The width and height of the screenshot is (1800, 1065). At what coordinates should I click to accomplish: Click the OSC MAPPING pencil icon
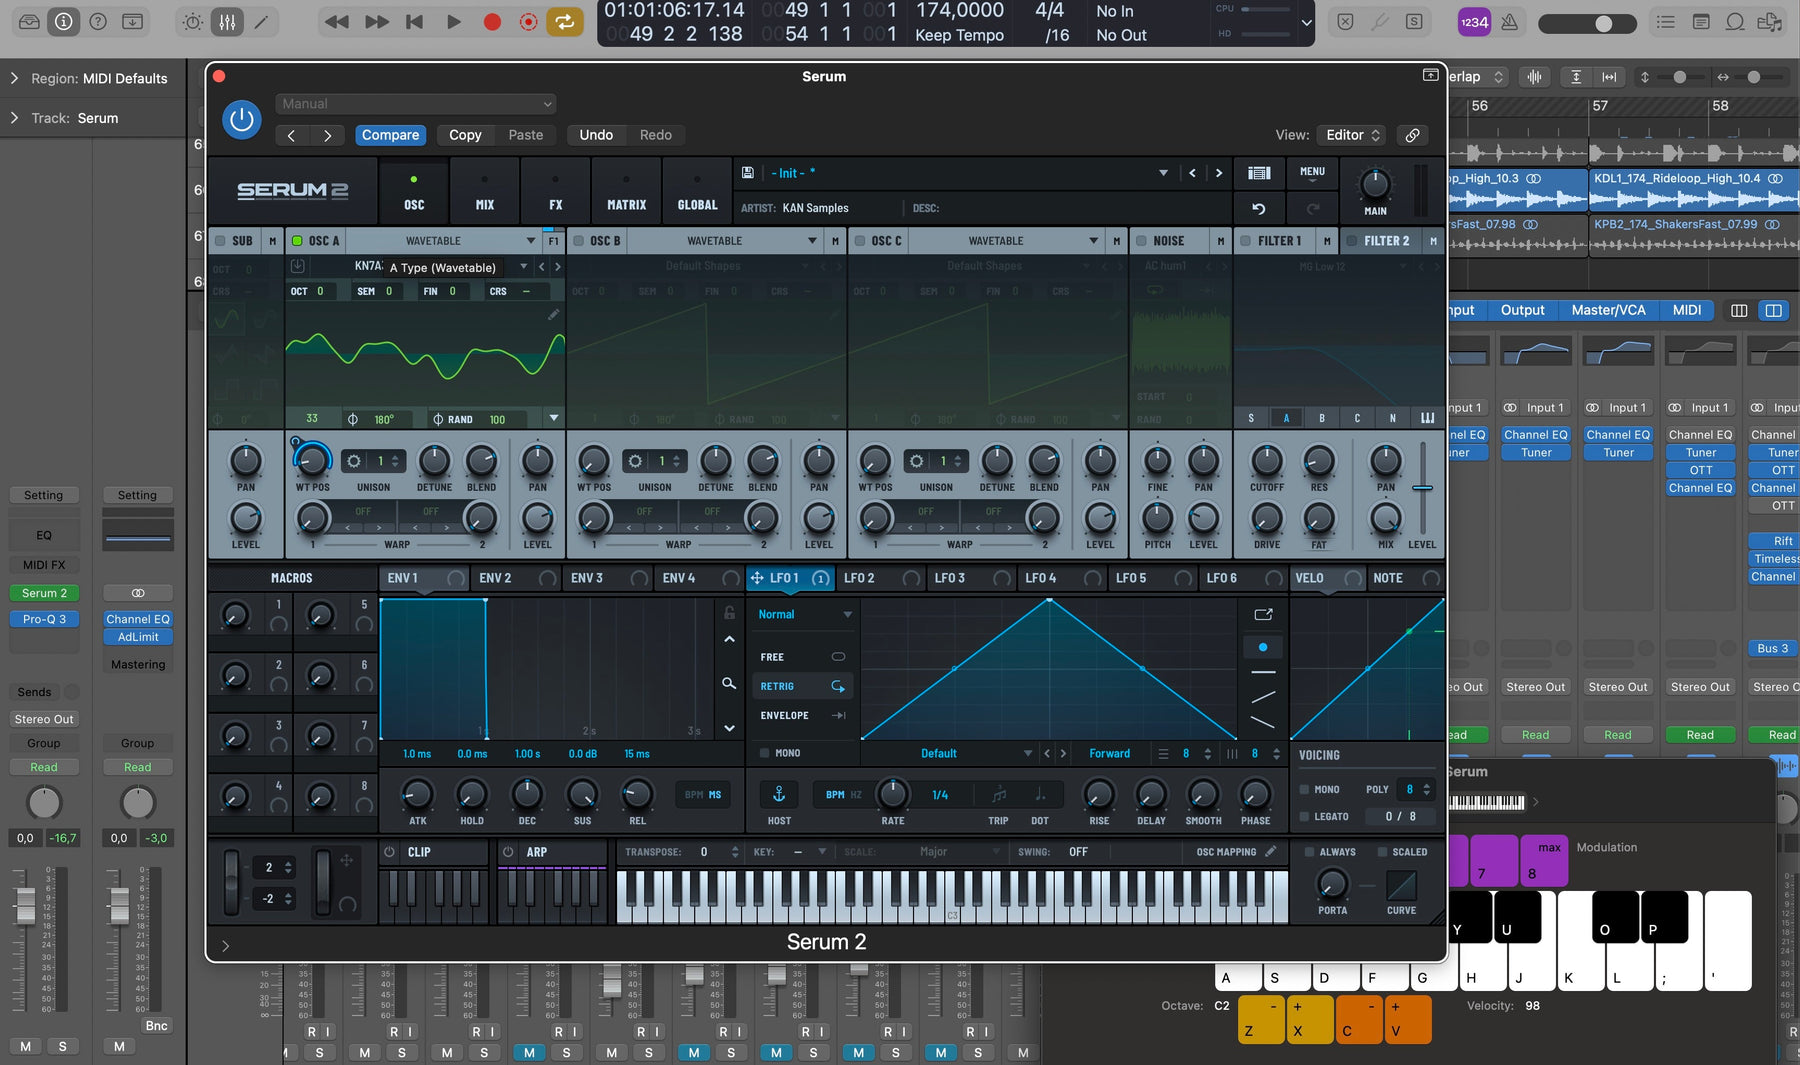[1271, 852]
